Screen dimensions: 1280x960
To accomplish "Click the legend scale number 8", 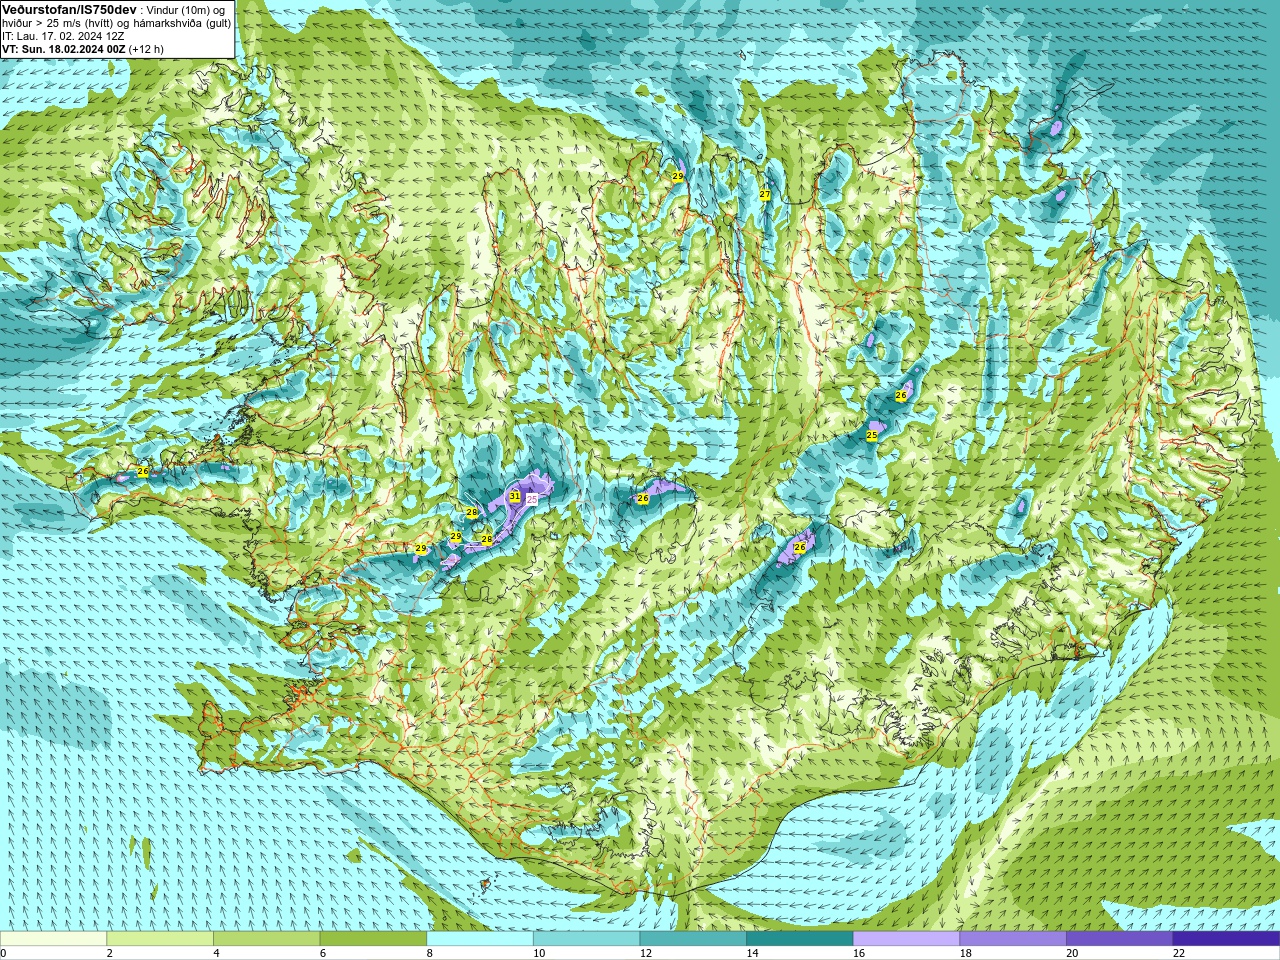I will click(x=429, y=954).
